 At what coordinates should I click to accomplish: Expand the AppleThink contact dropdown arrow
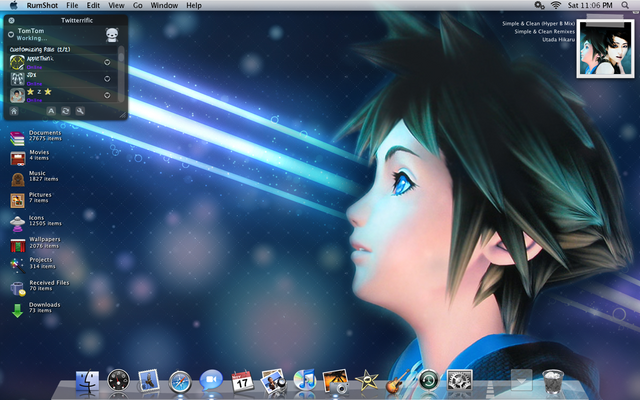click(x=107, y=62)
